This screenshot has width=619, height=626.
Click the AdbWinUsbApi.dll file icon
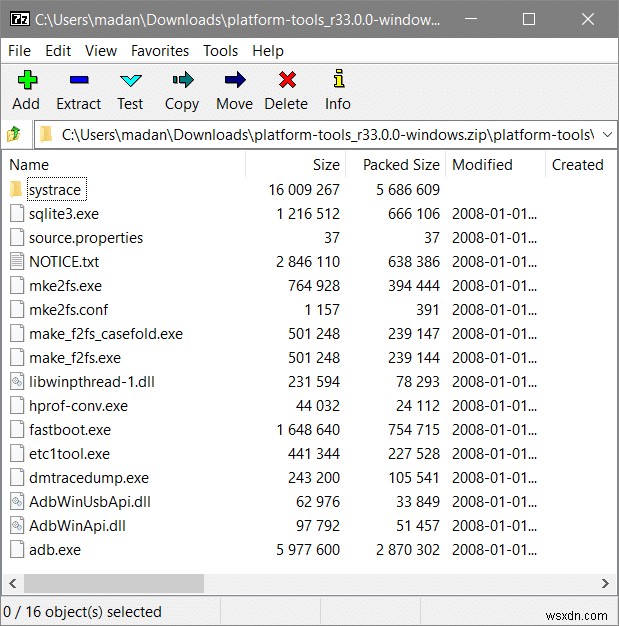pos(17,501)
